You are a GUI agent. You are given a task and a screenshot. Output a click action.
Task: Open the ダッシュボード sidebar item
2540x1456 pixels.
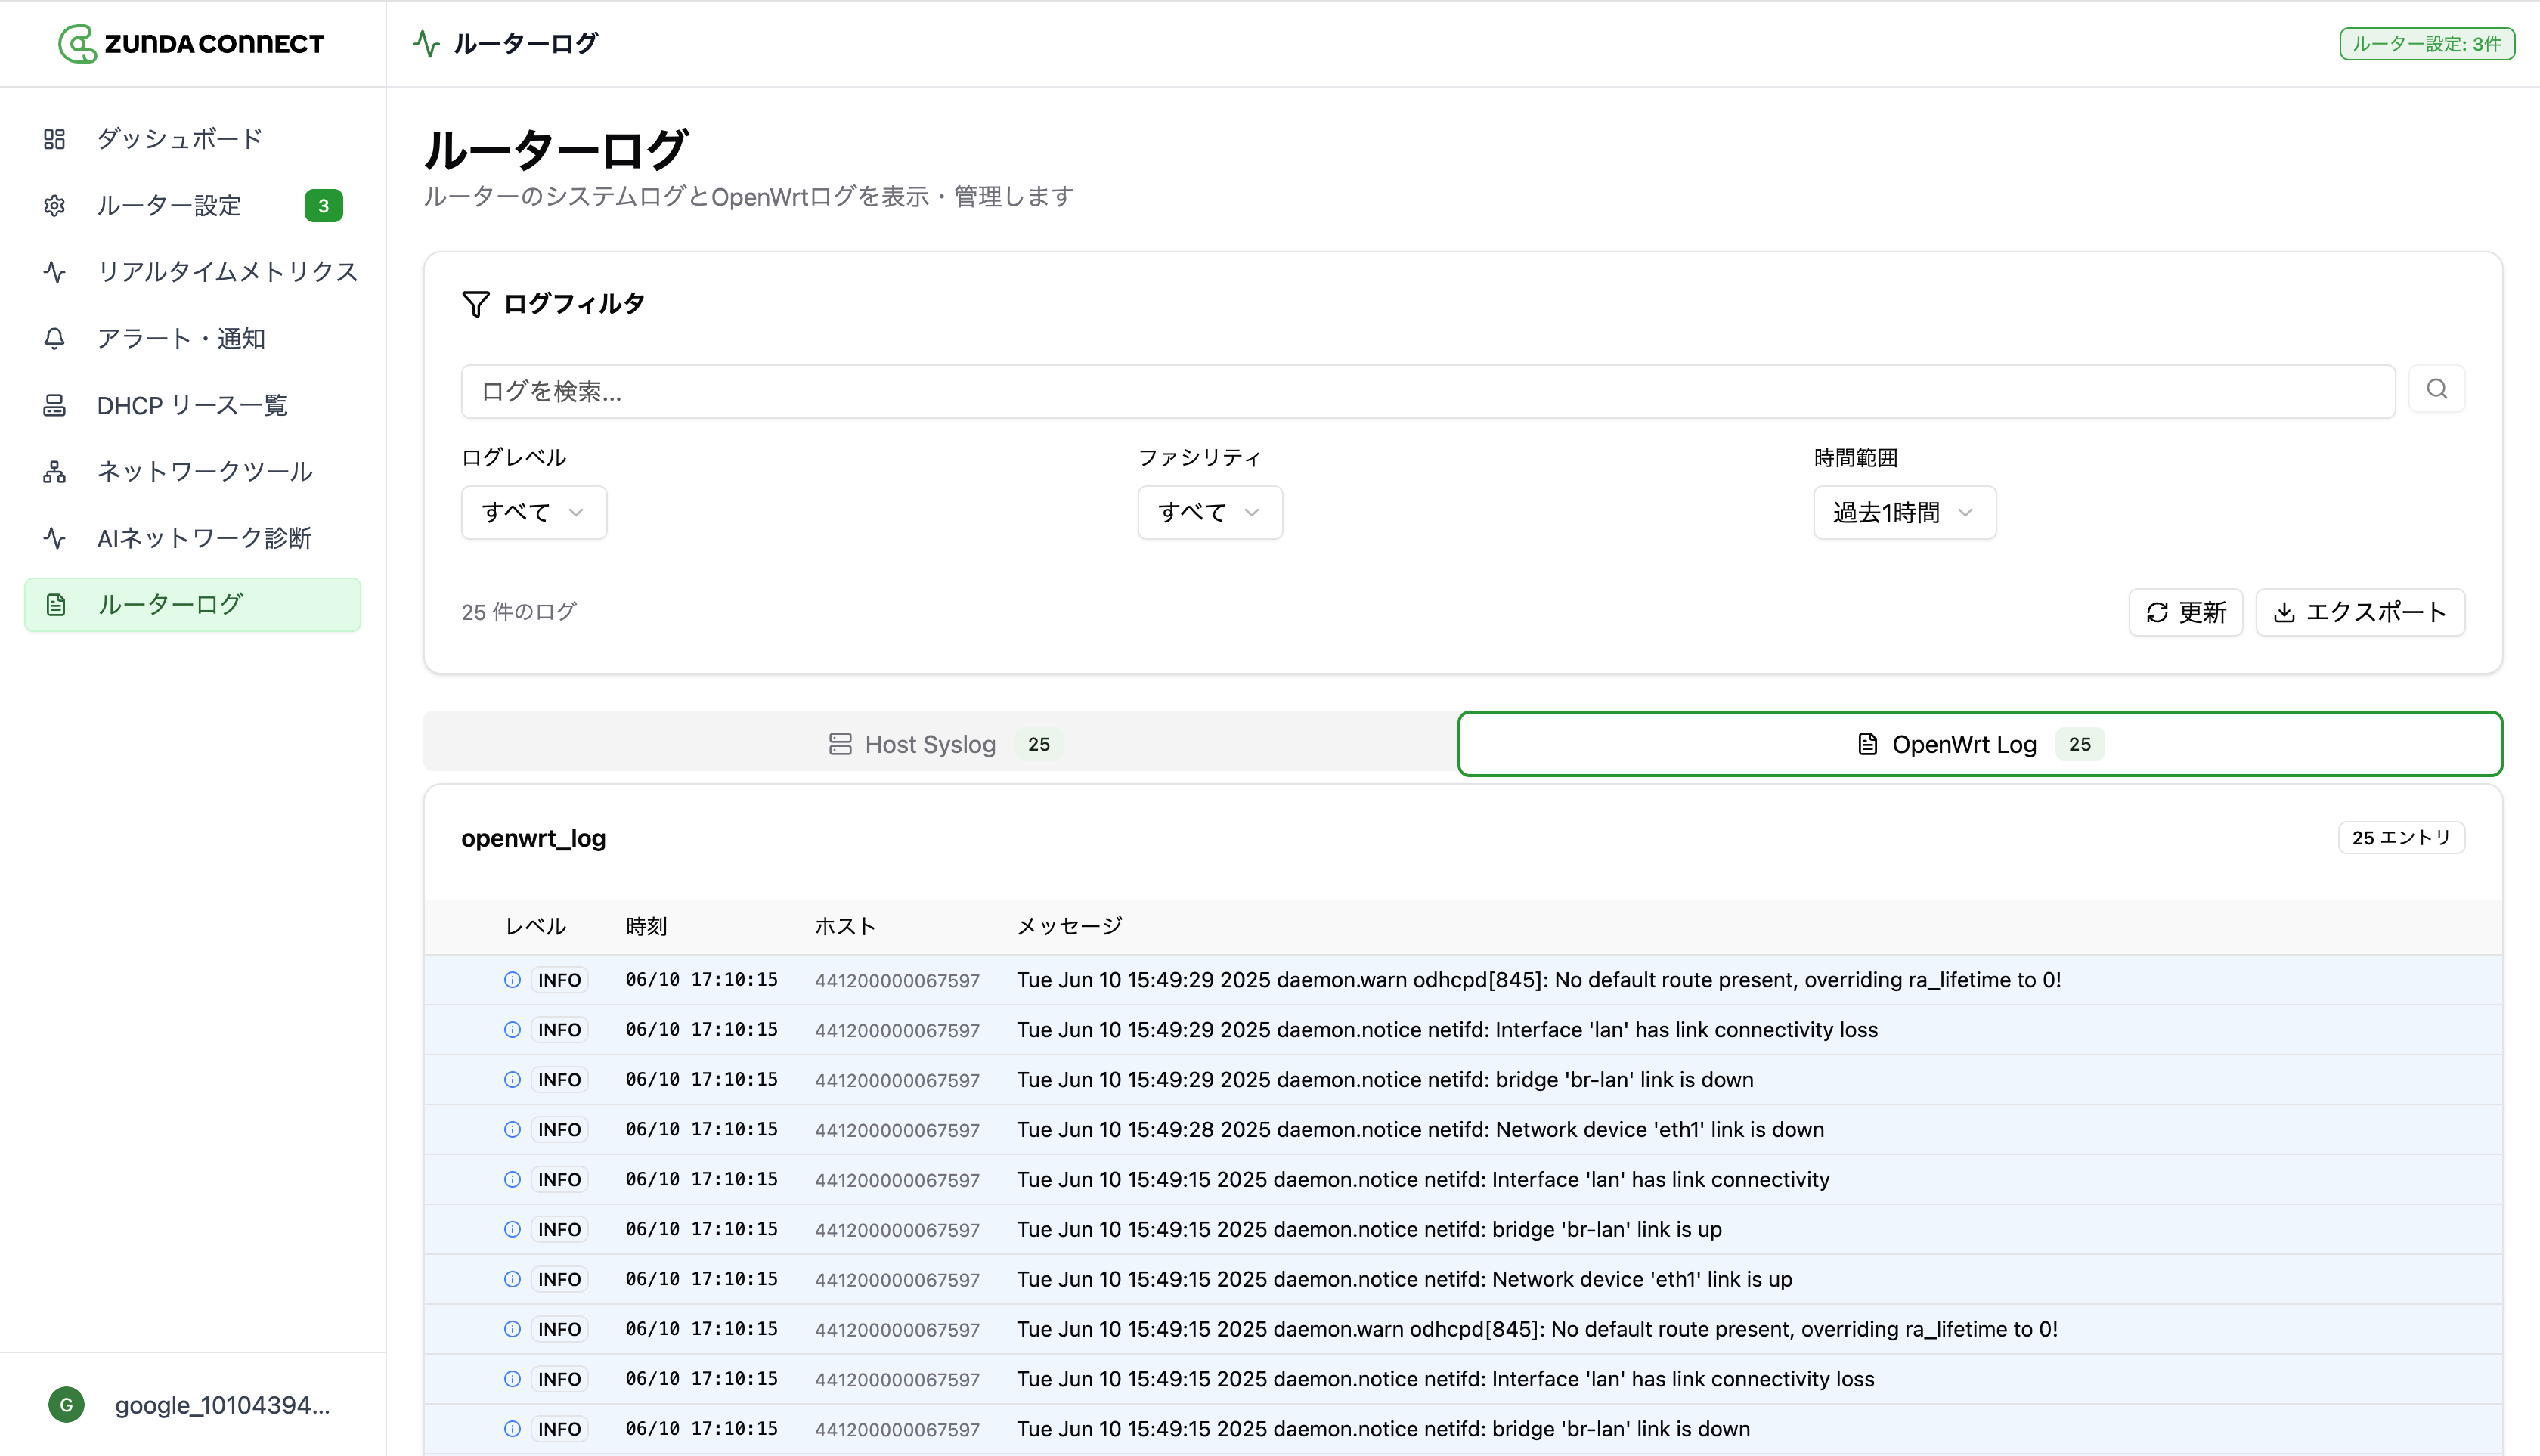pos(179,139)
